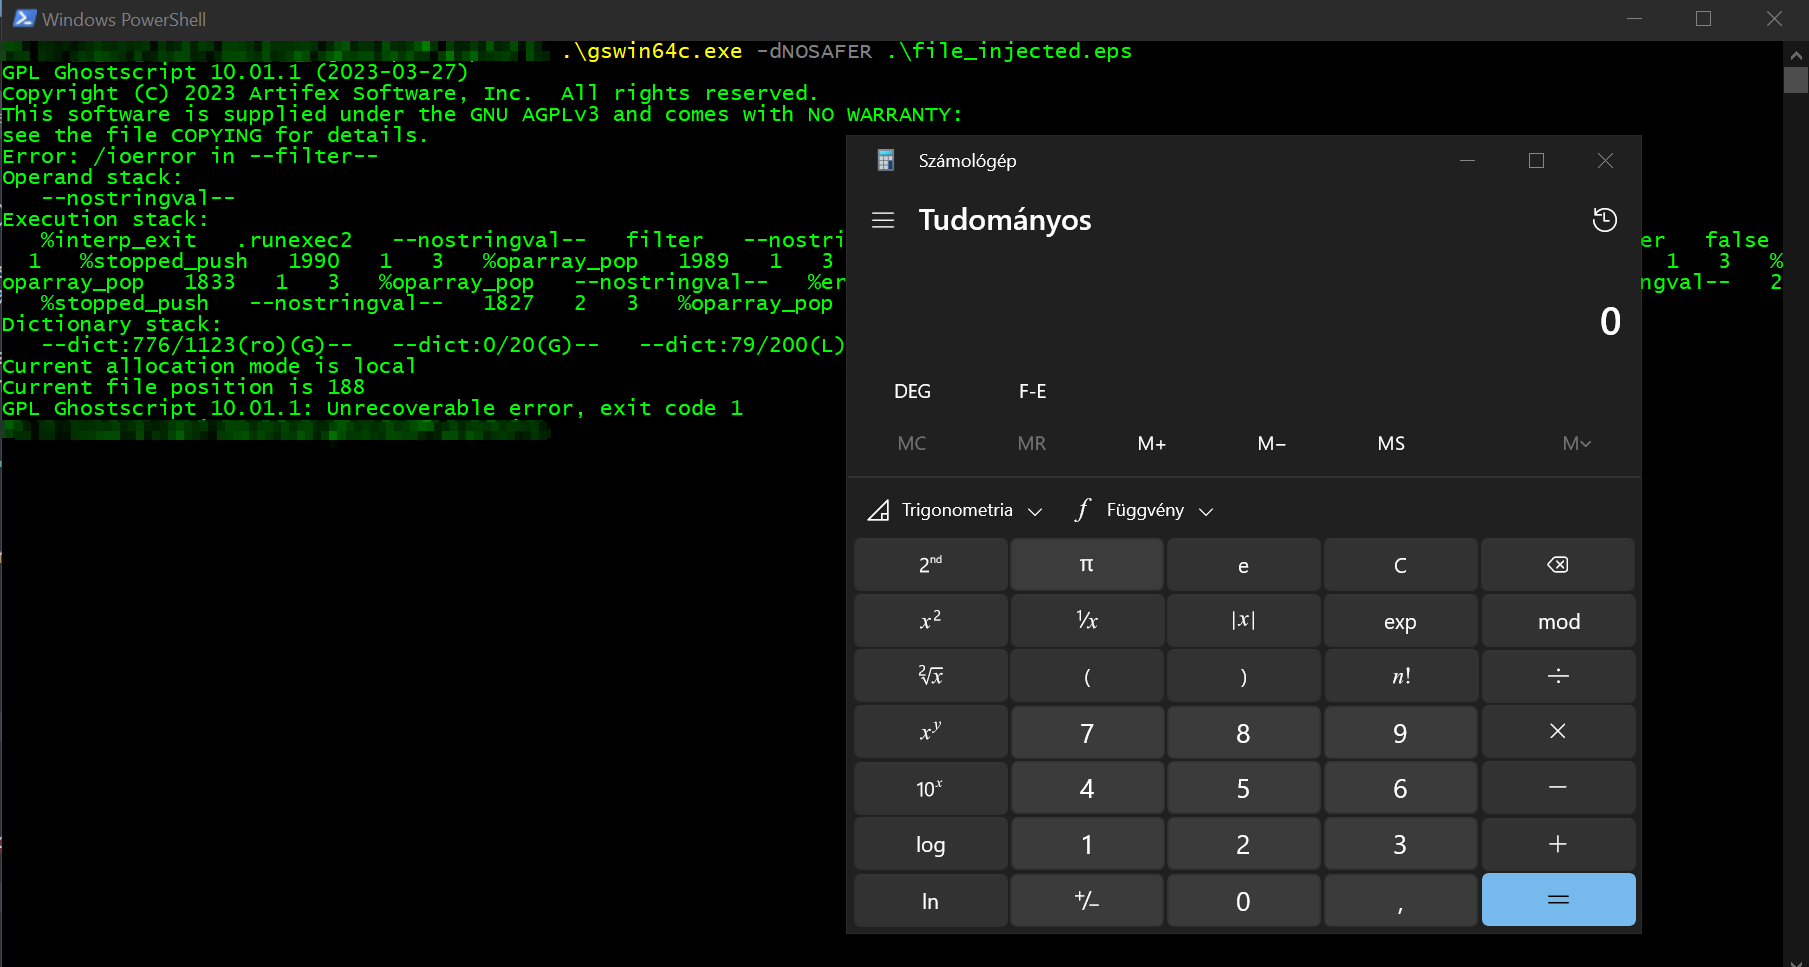Minimize the Windows PowerShell window
Viewport: 1809px width, 967px height.
tap(1635, 19)
